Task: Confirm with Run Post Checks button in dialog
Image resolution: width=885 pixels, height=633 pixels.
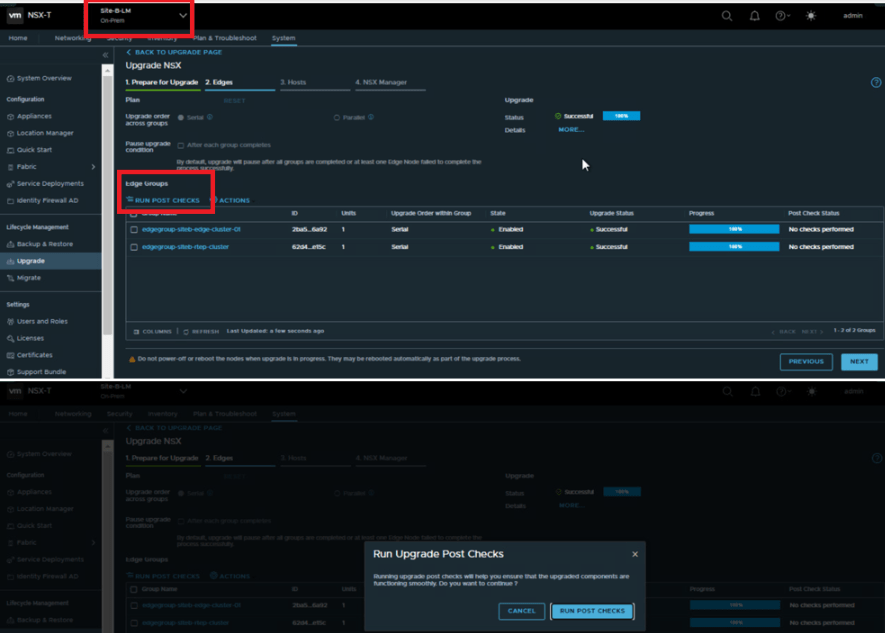Action: point(592,610)
